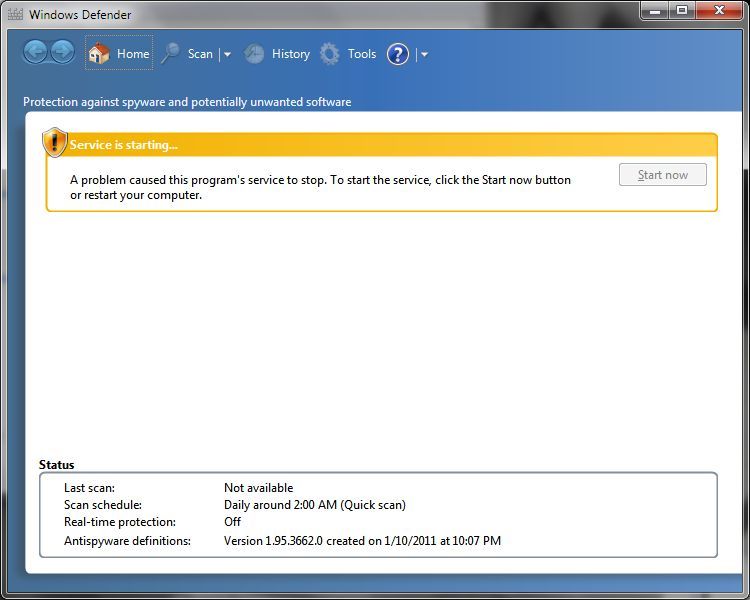Viewport: 750px width, 600px height.
Task: Go to the Home page
Action: 119,53
